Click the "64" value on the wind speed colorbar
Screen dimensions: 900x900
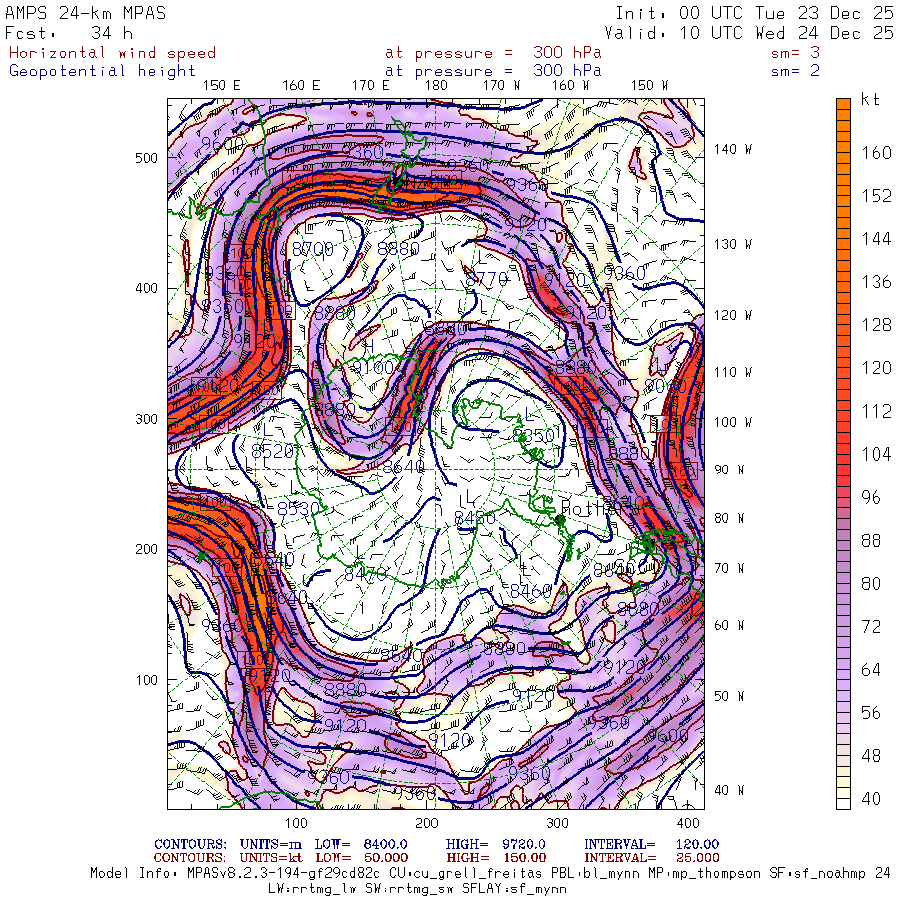point(871,669)
